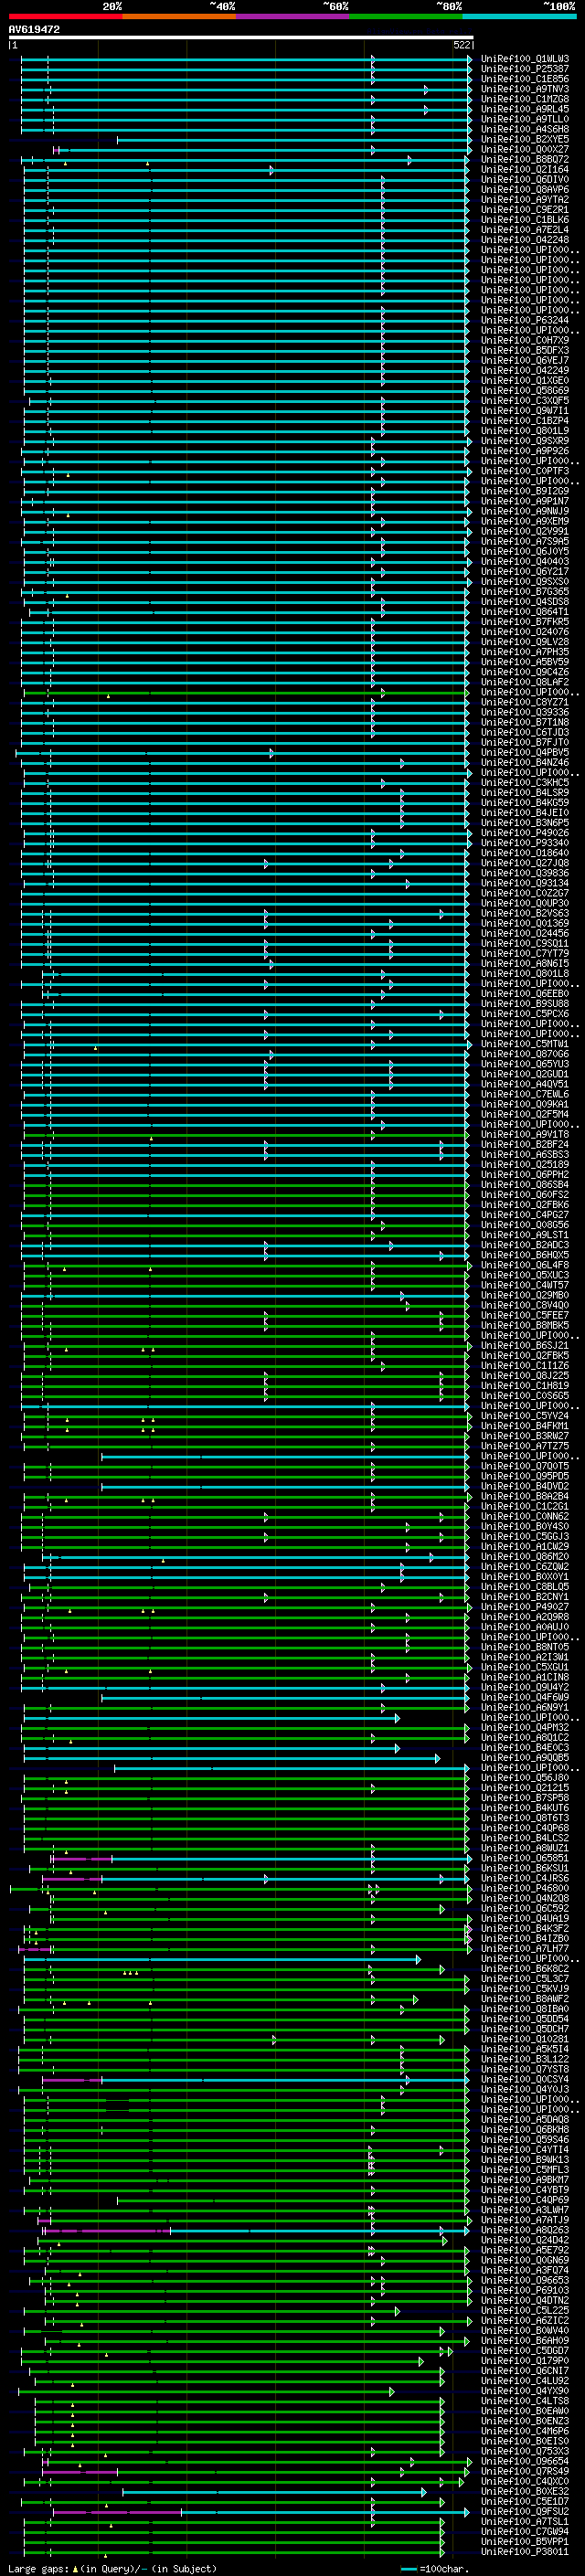Click the UniRef100_Q29MB0 label
The height and width of the screenshot is (2576, 585).
[x=525, y=1296]
